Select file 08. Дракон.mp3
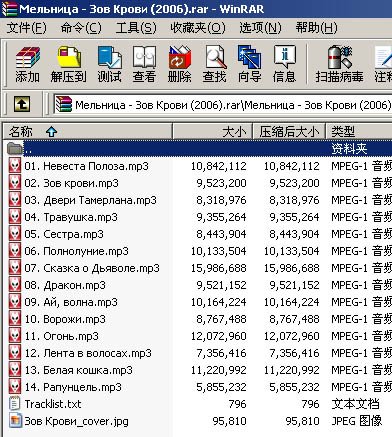The height and width of the screenshot is (437, 392). coord(65,285)
